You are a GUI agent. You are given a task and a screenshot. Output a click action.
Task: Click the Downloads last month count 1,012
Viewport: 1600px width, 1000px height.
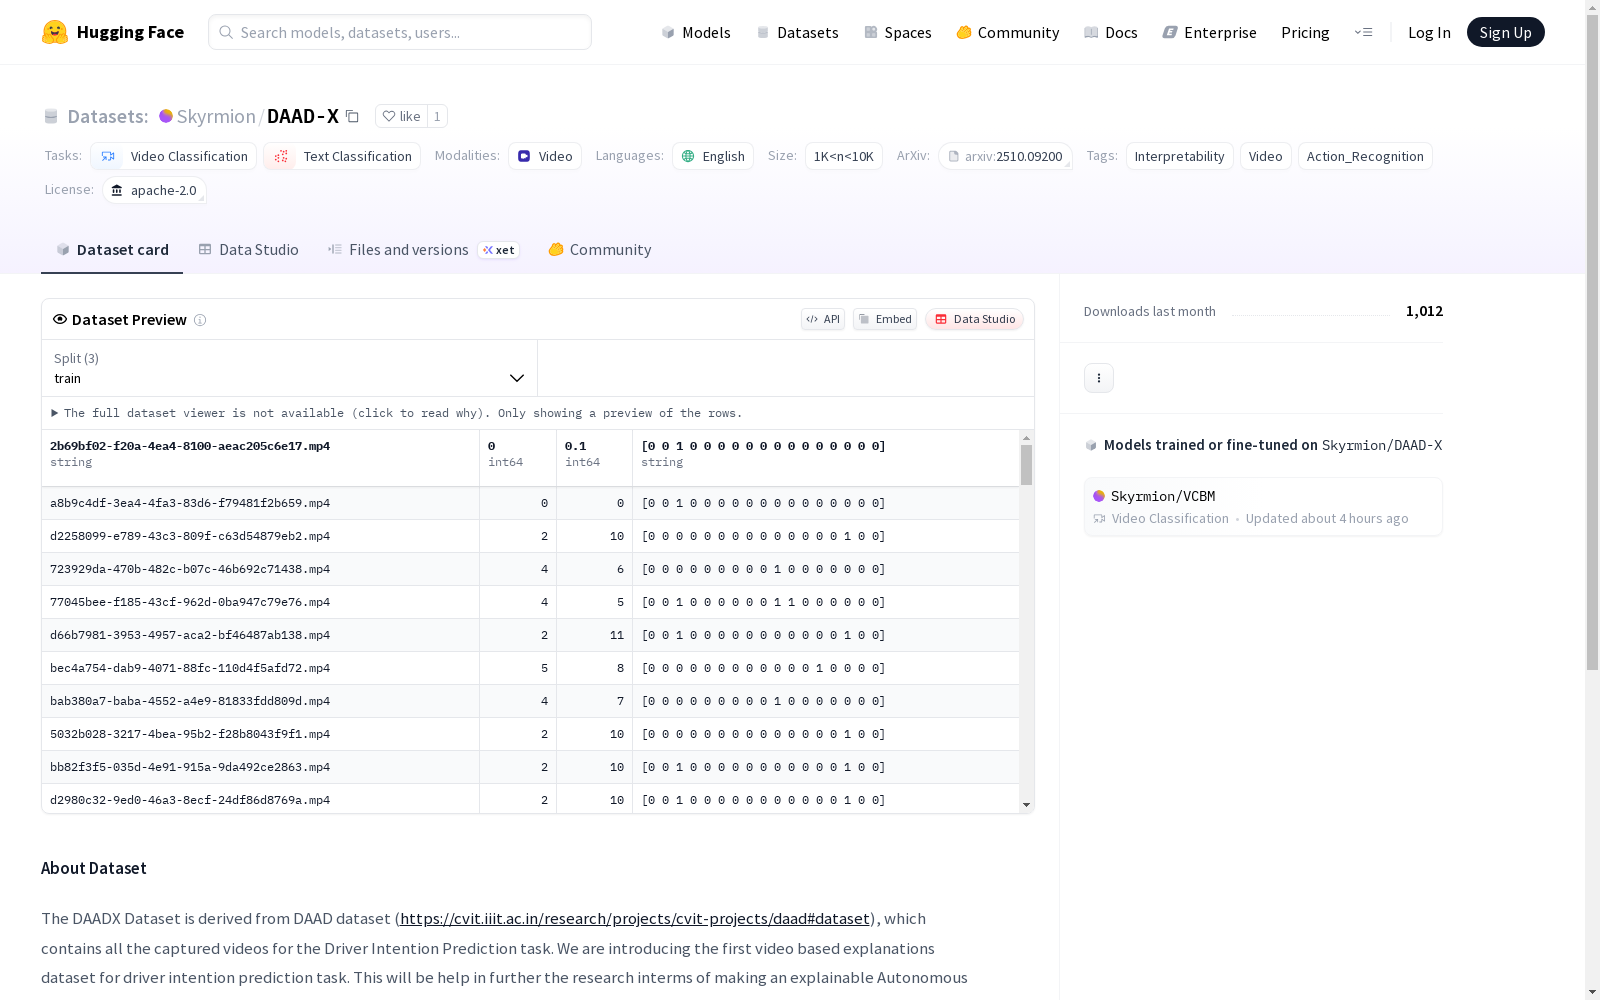pos(1424,311)
